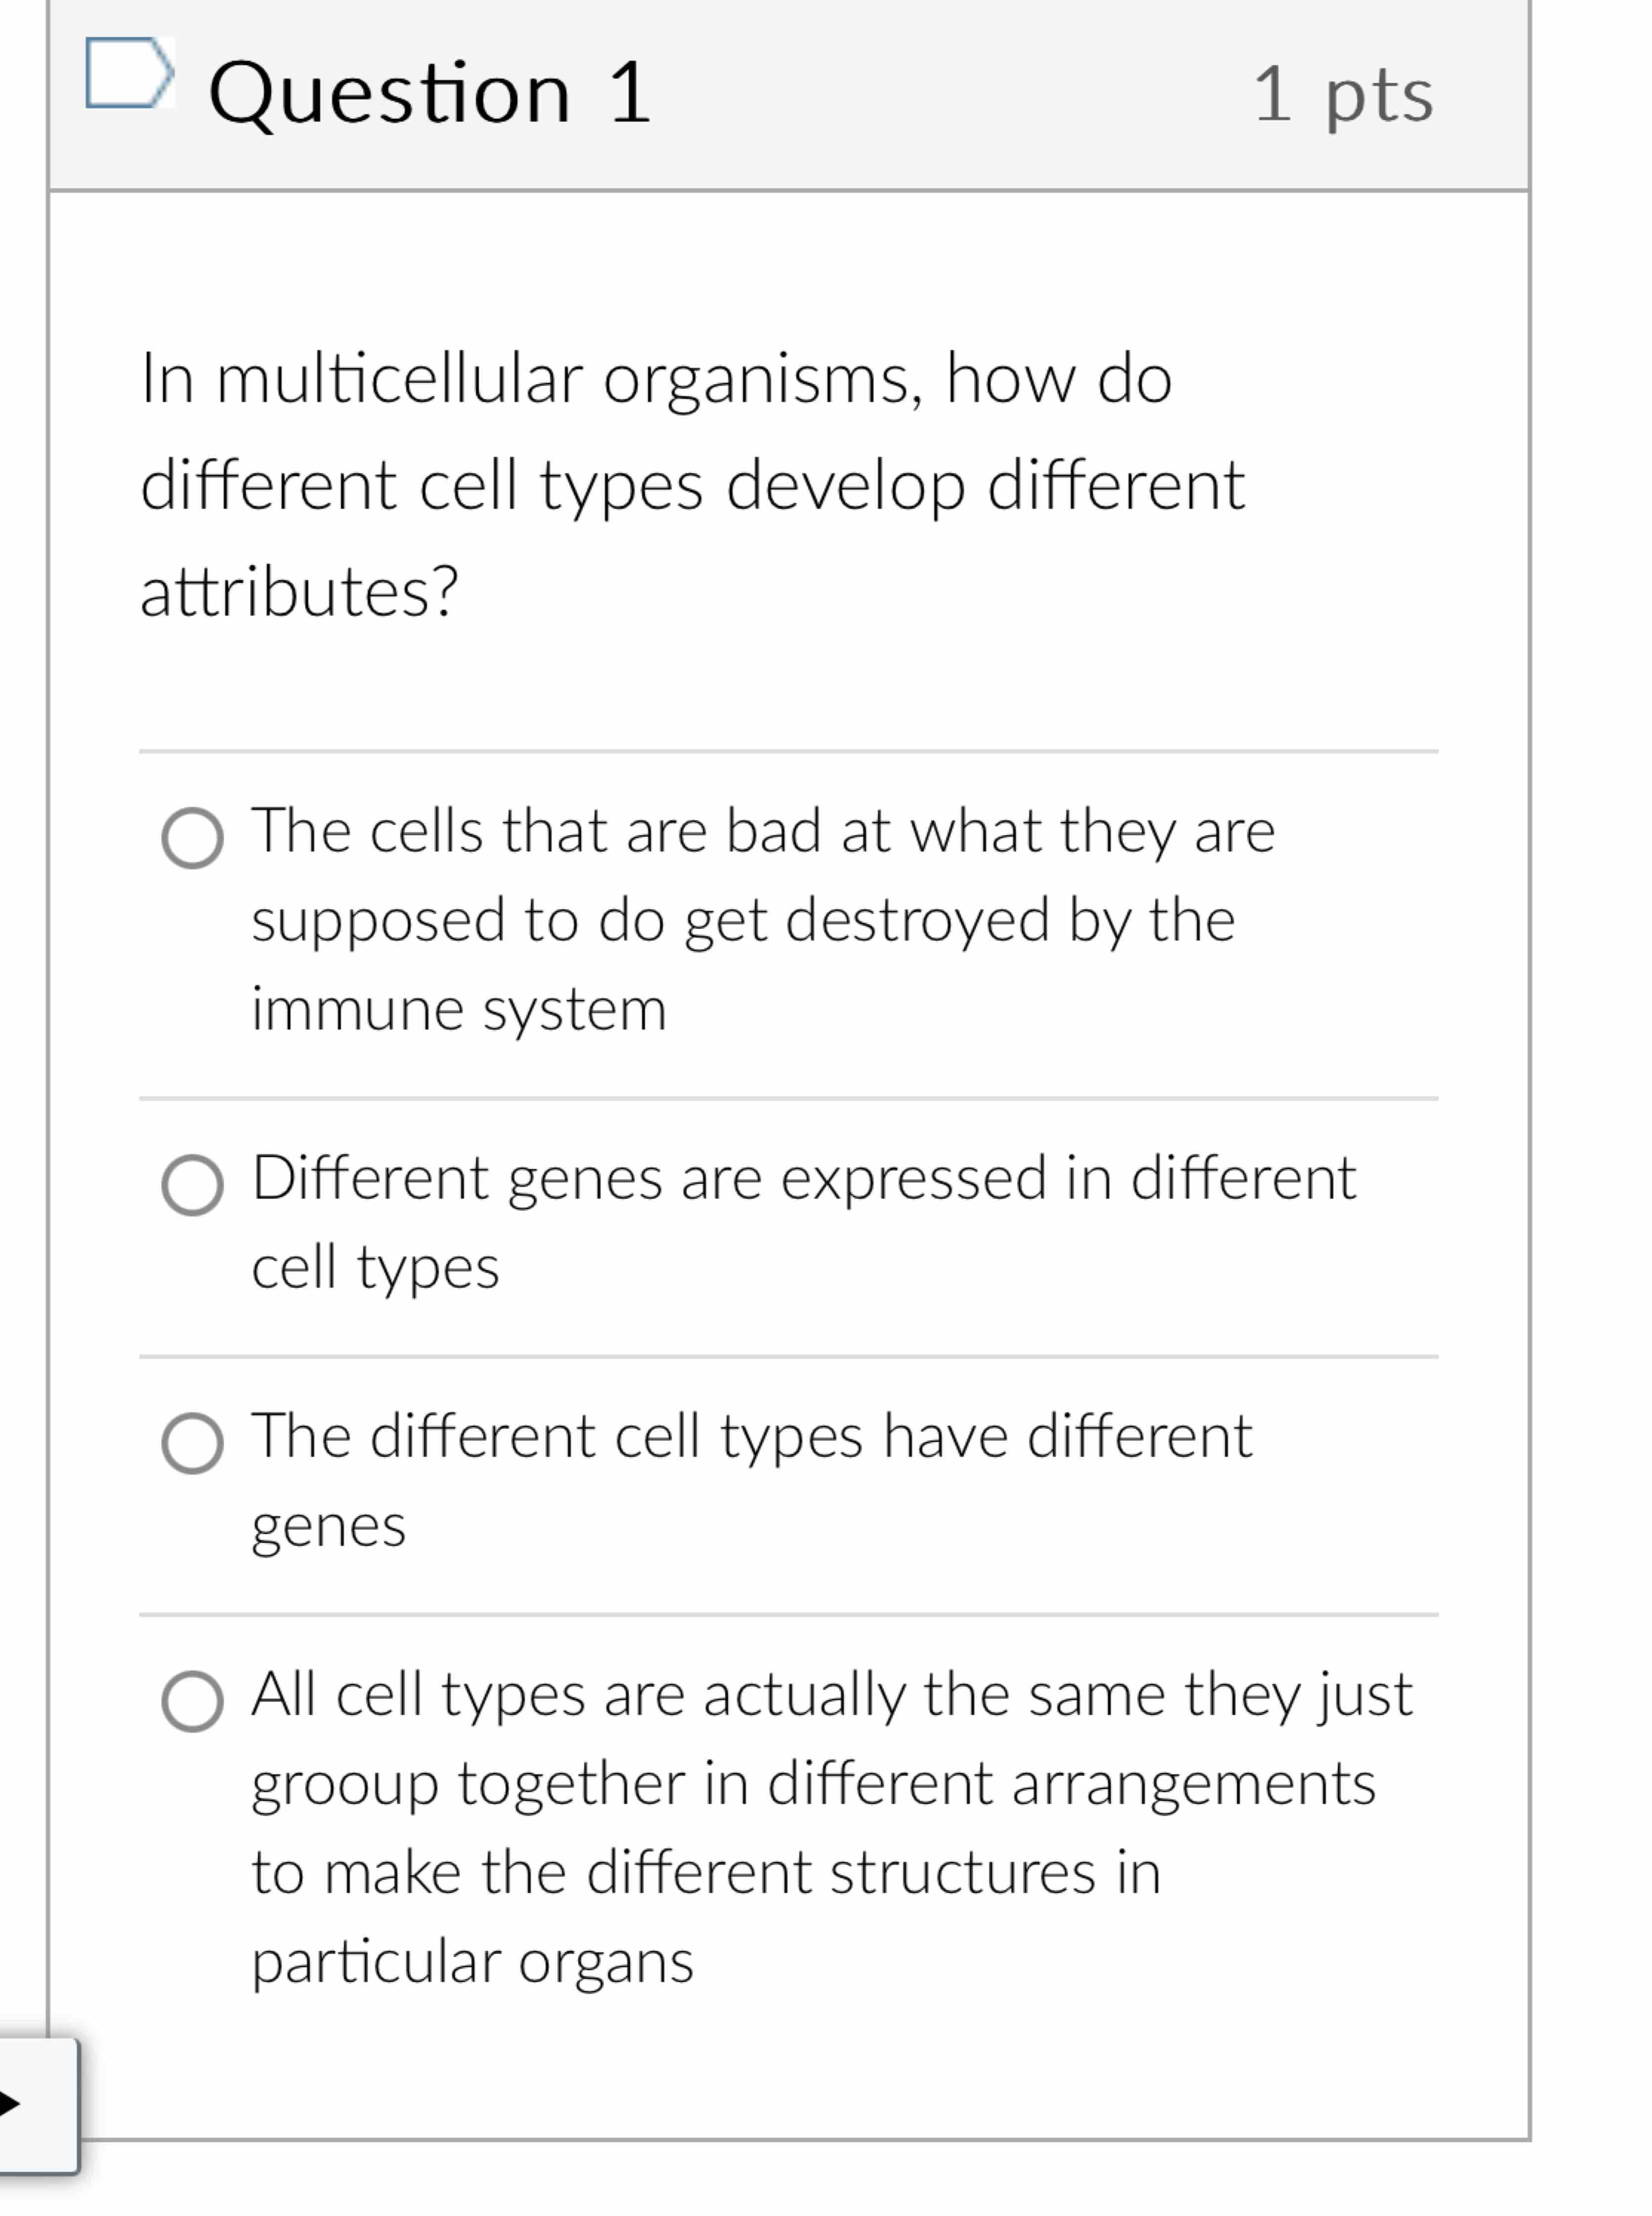Click the divider line above the answer options

point(790,747)
